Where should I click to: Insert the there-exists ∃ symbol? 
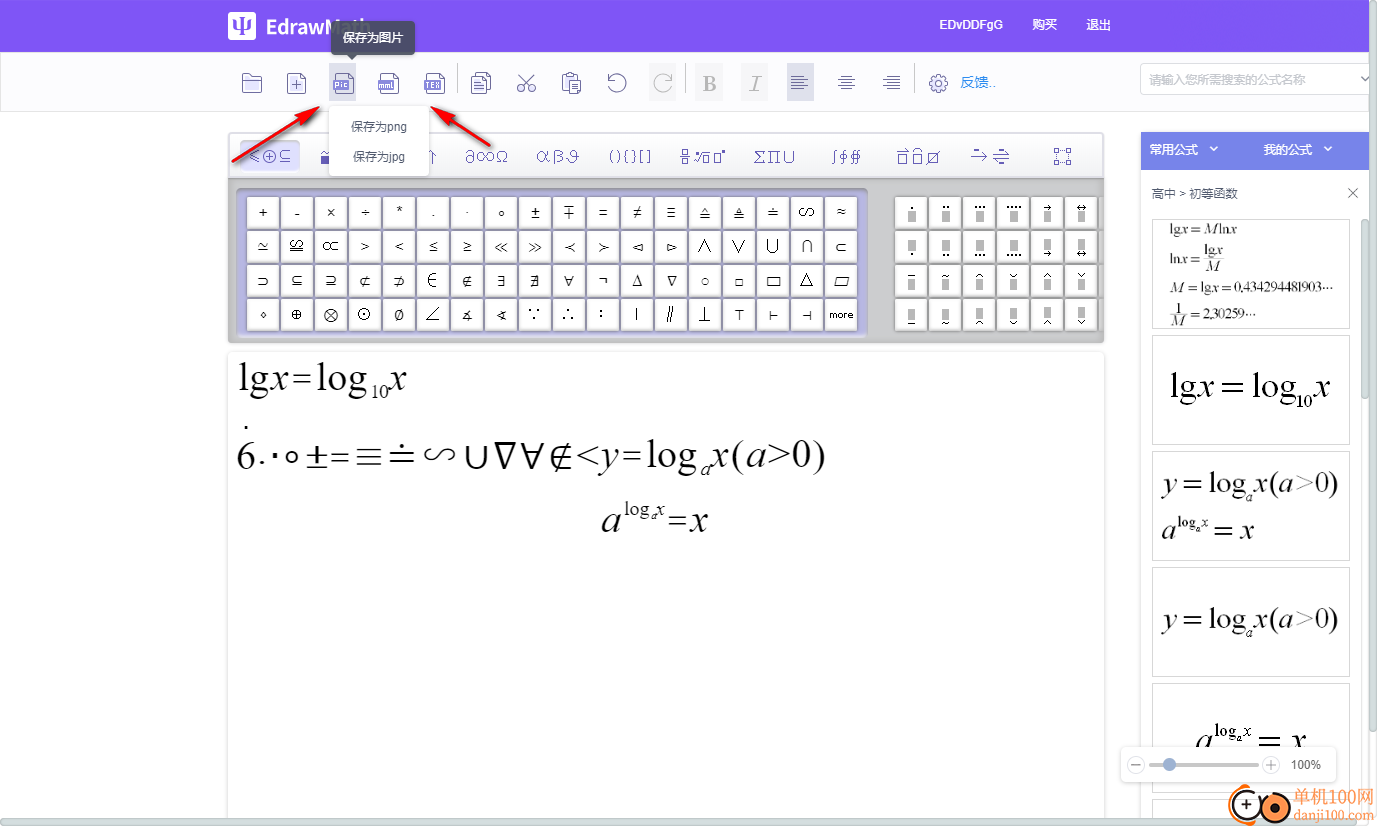pos(501,280)
